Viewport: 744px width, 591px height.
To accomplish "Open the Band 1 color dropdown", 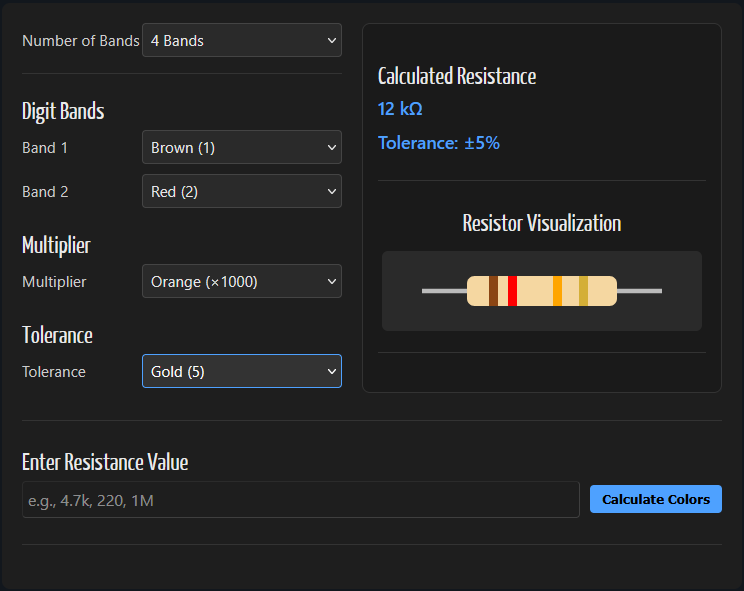I will (242, 148).
